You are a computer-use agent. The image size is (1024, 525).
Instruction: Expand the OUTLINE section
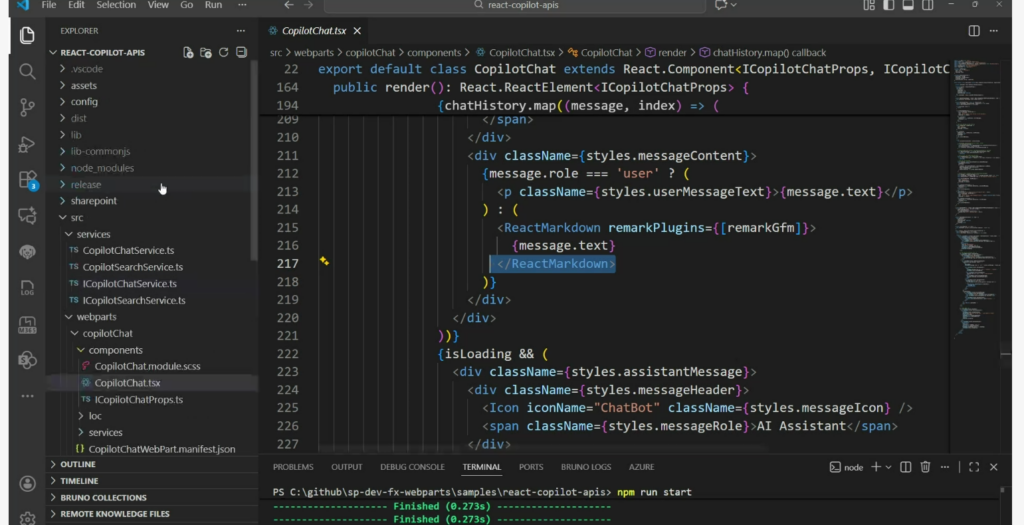[x=78, y=464]
